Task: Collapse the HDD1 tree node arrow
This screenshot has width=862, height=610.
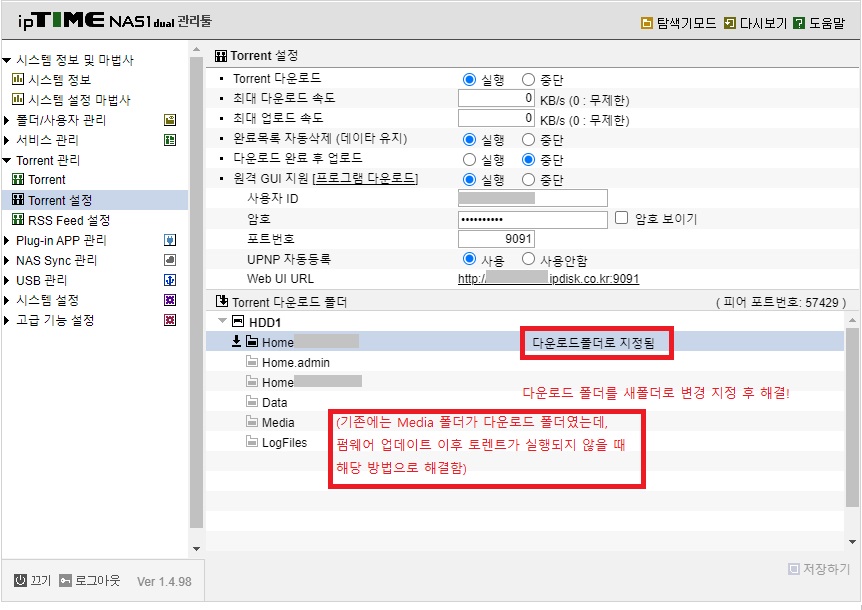Action: point(222,321)
